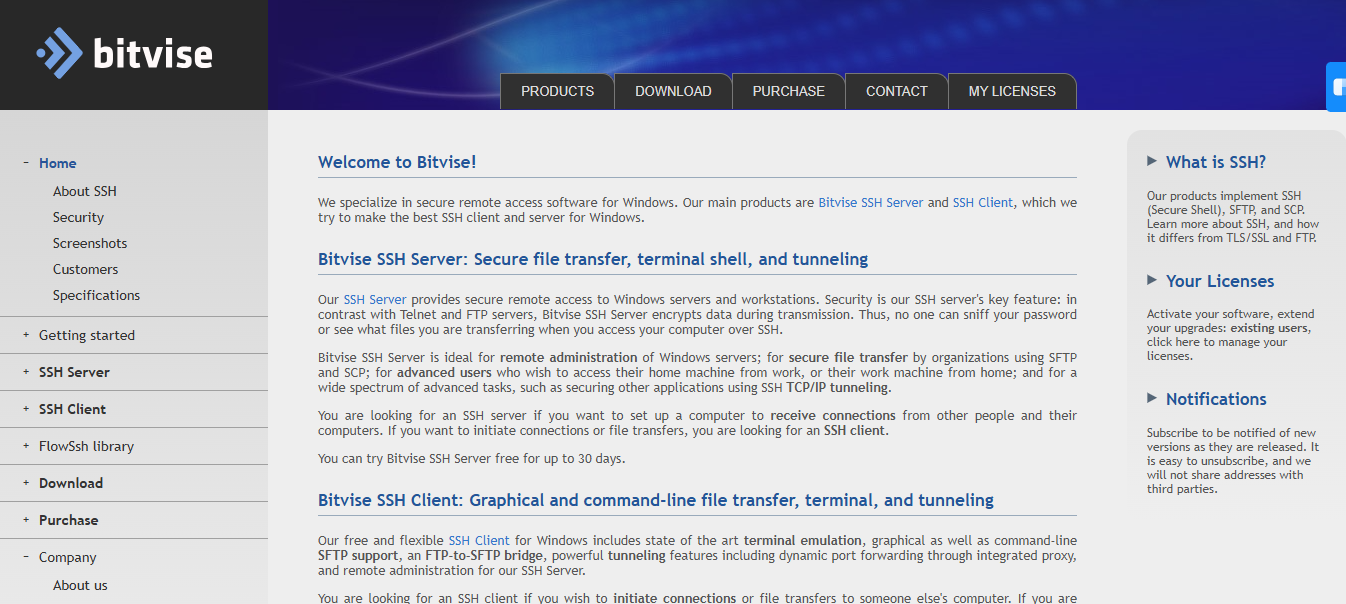
Task: Open the Screenshots sidebar page
Action: [x=90, y=243]
